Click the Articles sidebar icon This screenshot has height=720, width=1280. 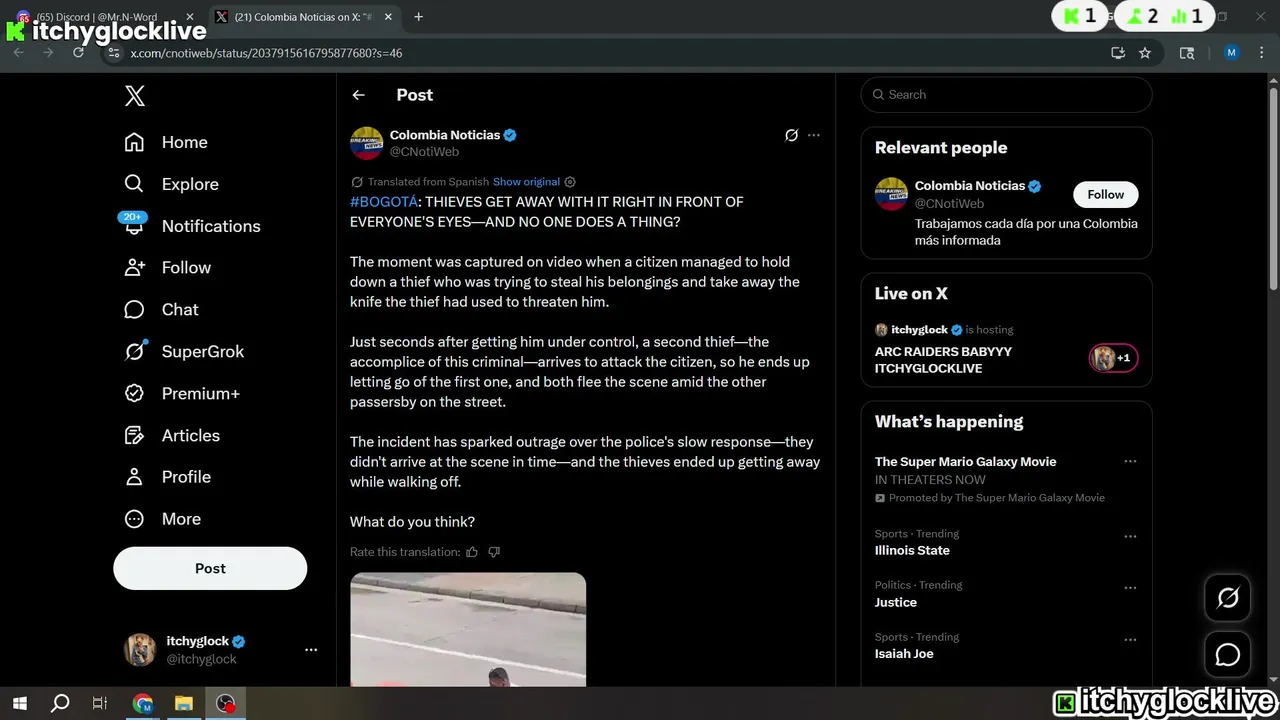pyautogui.click(x=134, y=435)
